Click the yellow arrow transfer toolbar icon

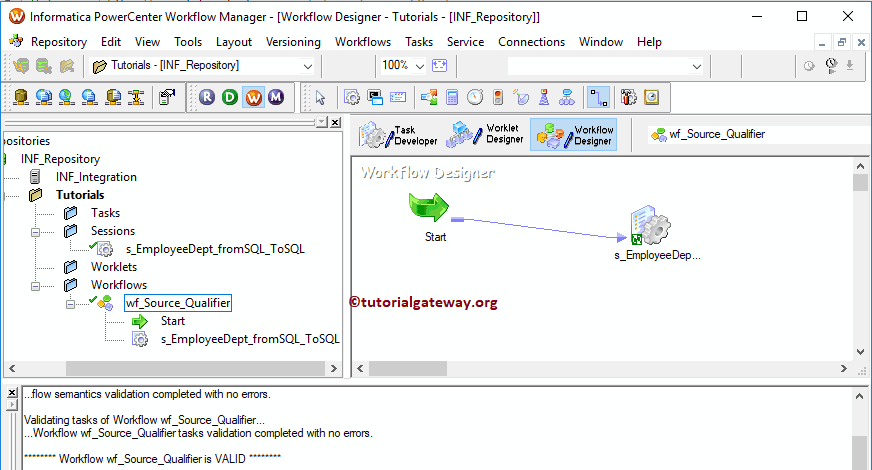[136, 97]
